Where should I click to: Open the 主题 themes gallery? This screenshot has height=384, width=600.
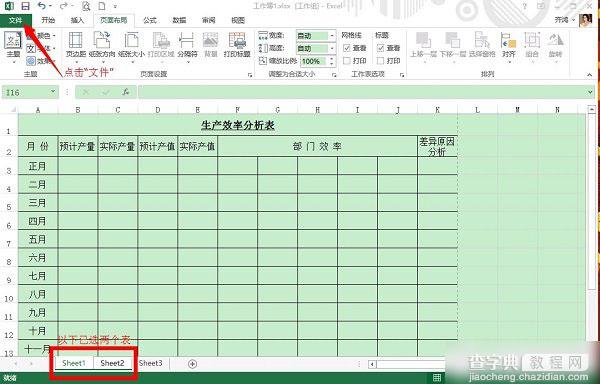tap(13, 46)
